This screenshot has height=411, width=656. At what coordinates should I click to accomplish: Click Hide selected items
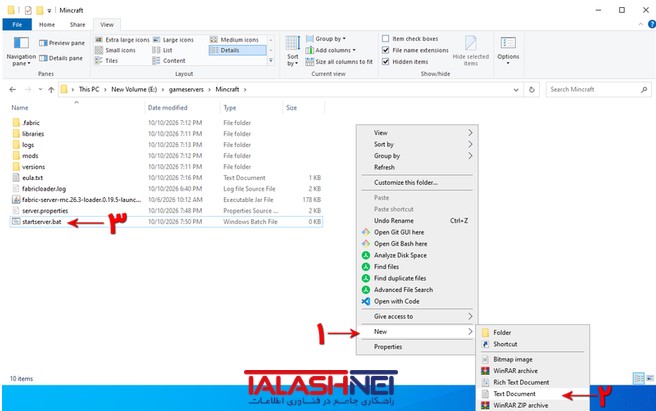(471, 51)
